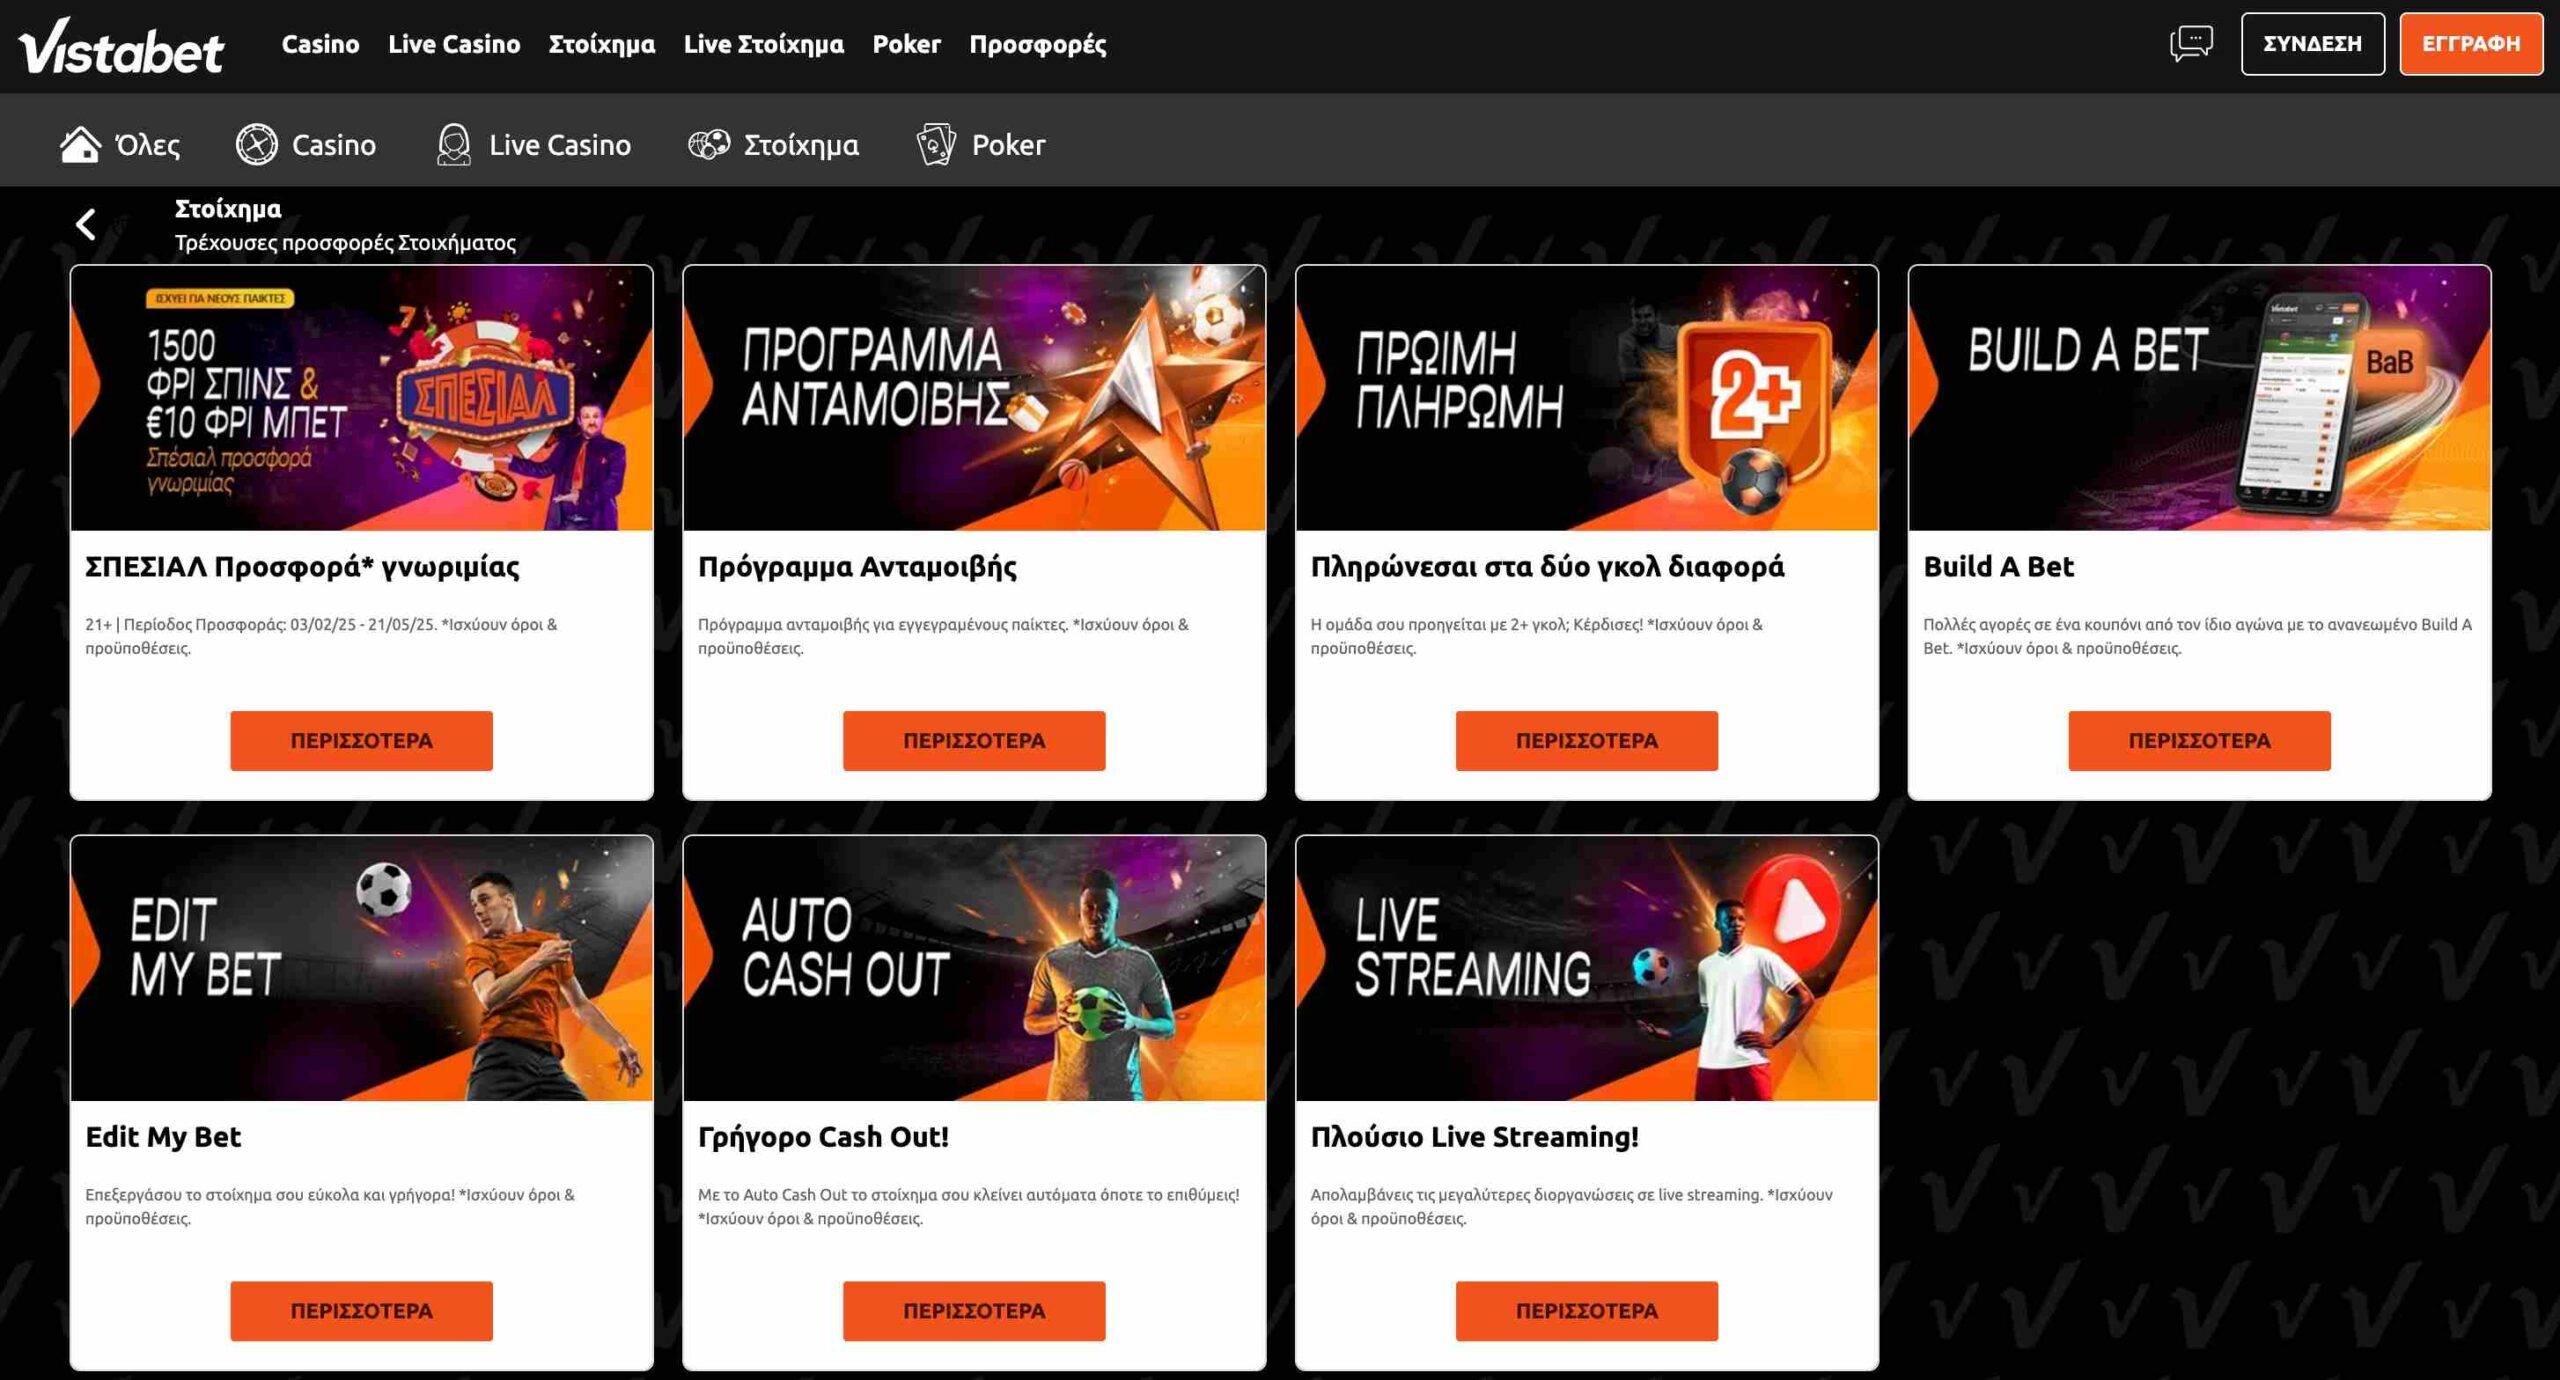Viewport: 2560px width, 1380px height.
Task: Click the ΕΓΓΡΑΦΗ register button
Action: (x=2471, y=44)
